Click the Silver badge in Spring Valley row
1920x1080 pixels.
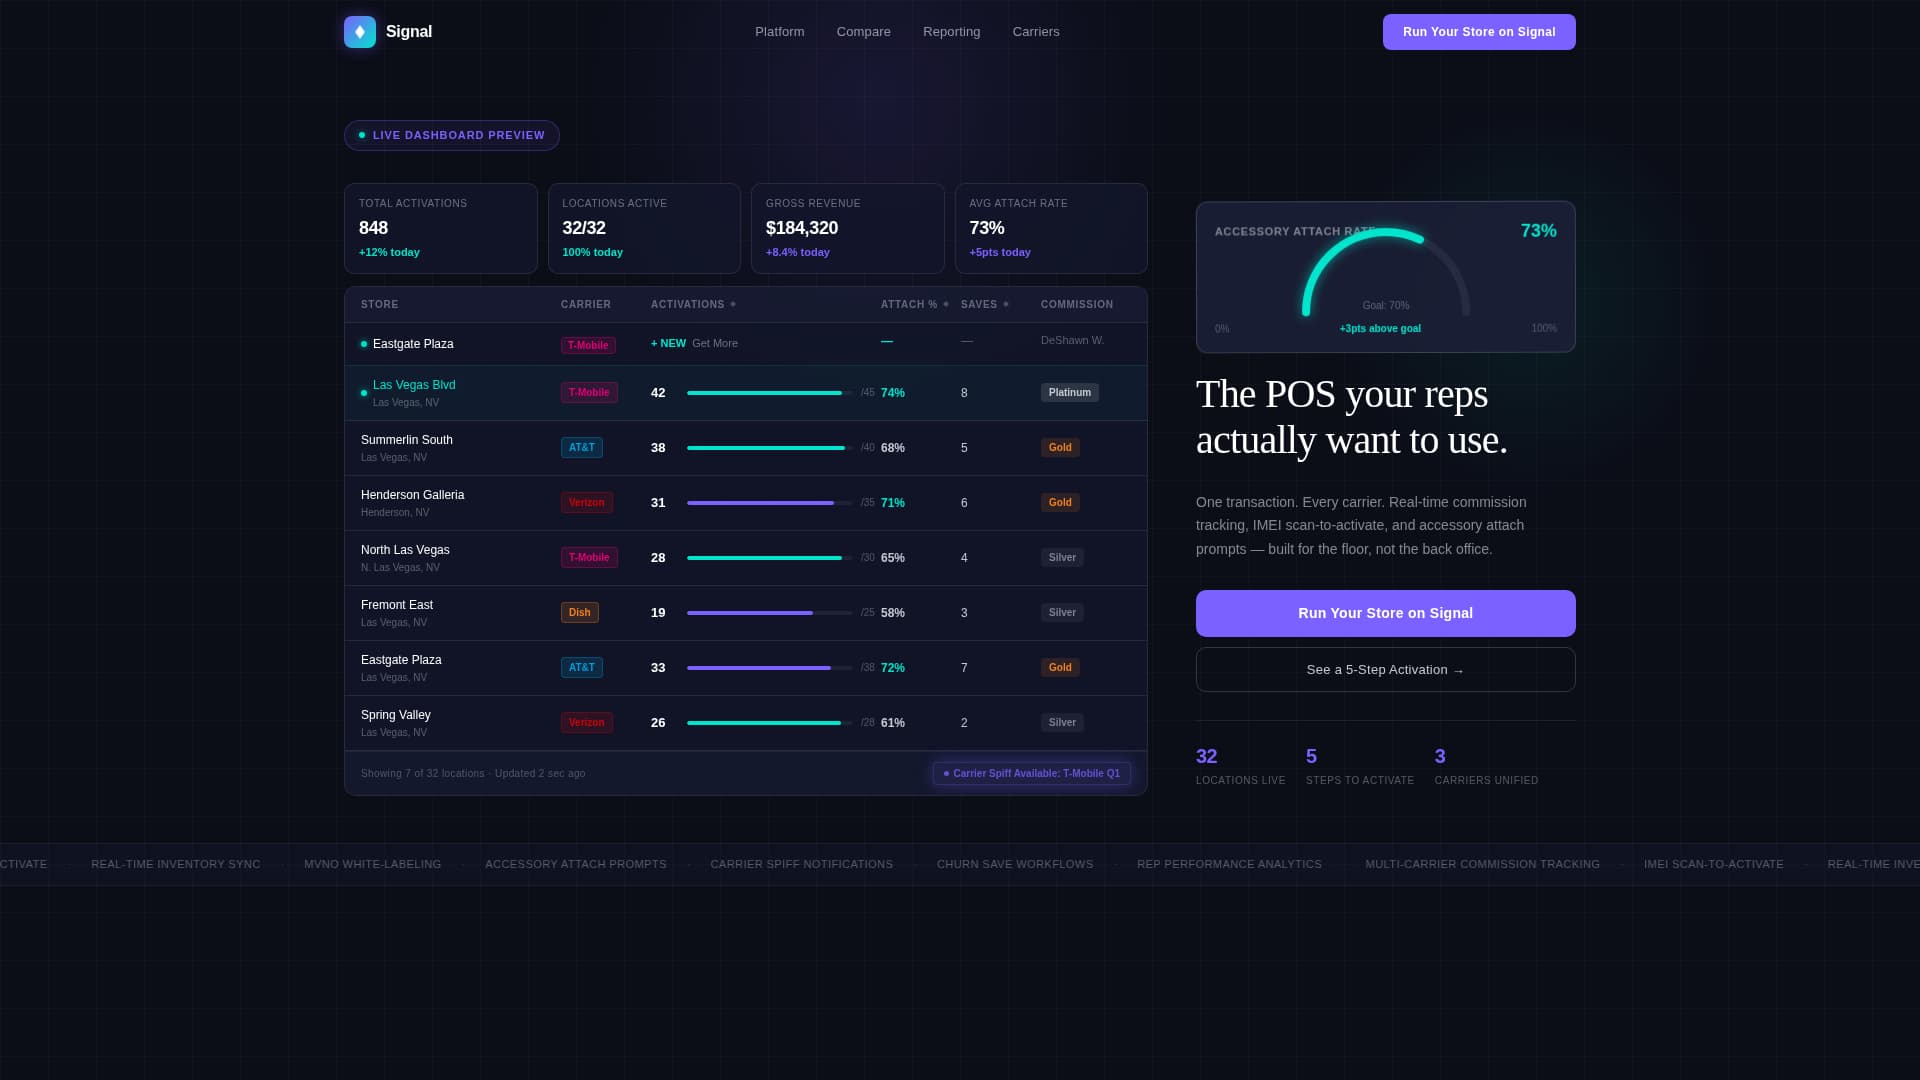pyautogui.click(x=1062, y=722)
